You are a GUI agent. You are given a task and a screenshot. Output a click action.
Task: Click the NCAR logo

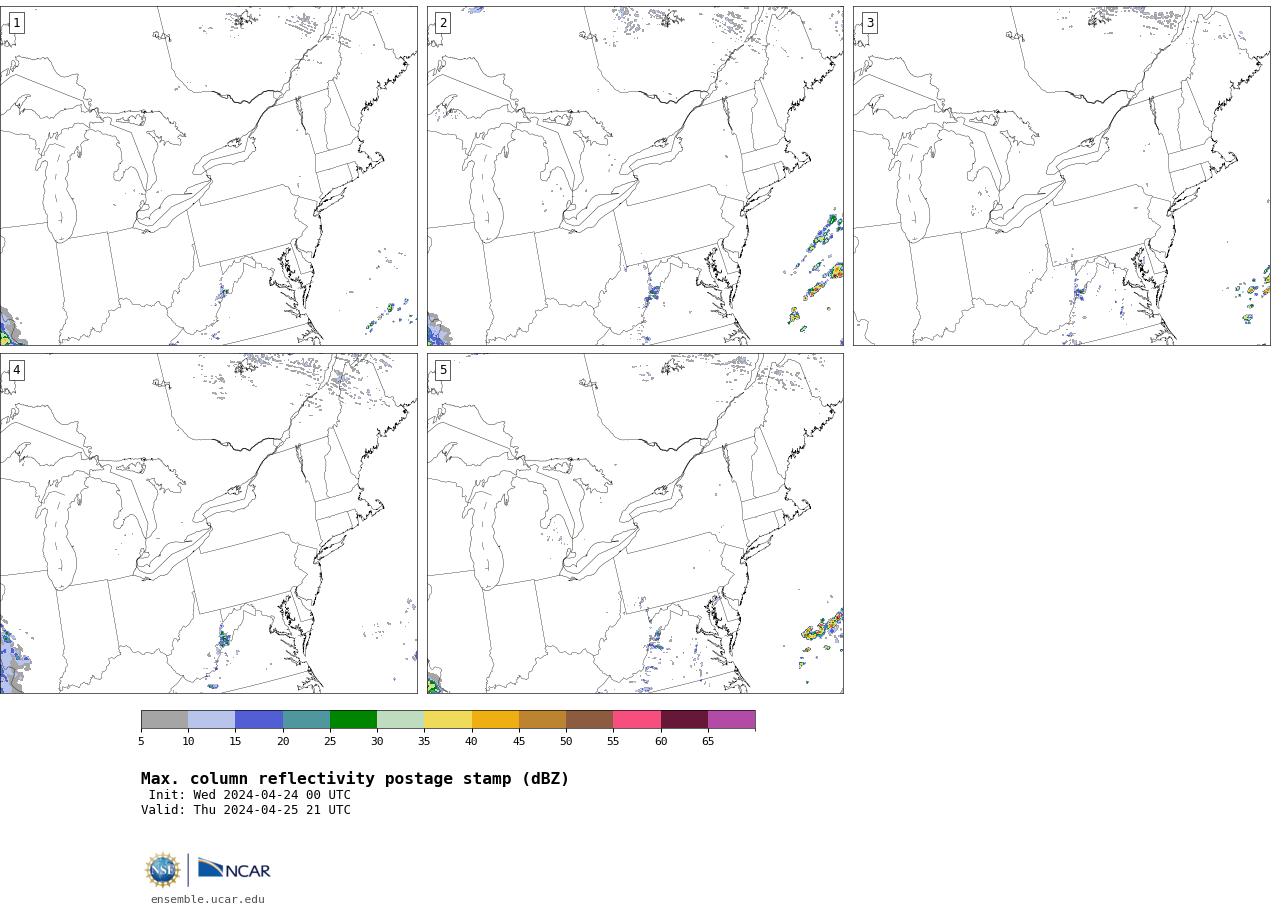[234, 869]
